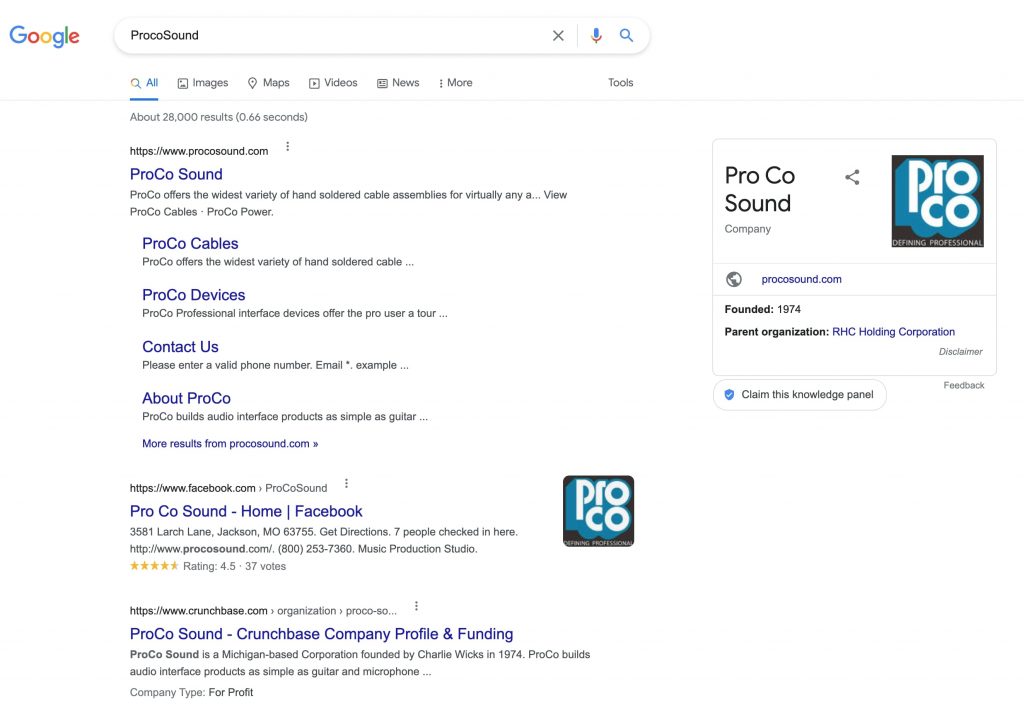Visit procosound.com from knowledge panel
The image size is (1024, 722).
(801, 279)
